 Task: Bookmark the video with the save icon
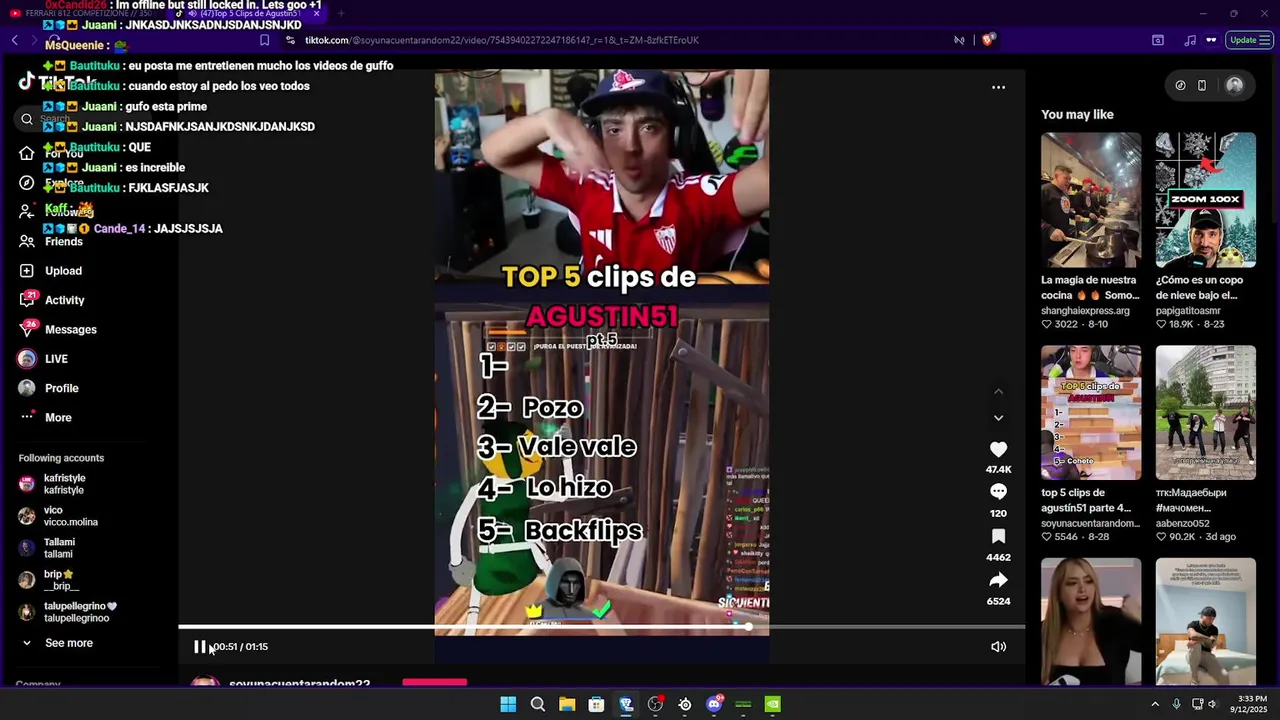pyautogui.click(x=998, y=537)
